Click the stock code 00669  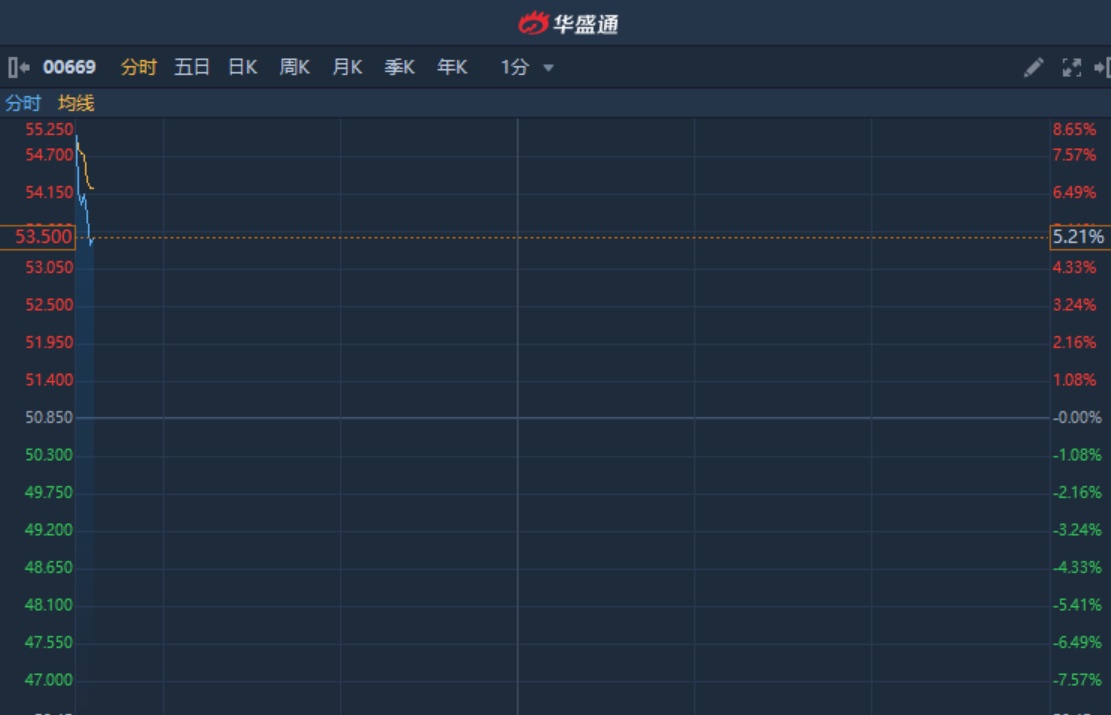click(x=69, y=67)
